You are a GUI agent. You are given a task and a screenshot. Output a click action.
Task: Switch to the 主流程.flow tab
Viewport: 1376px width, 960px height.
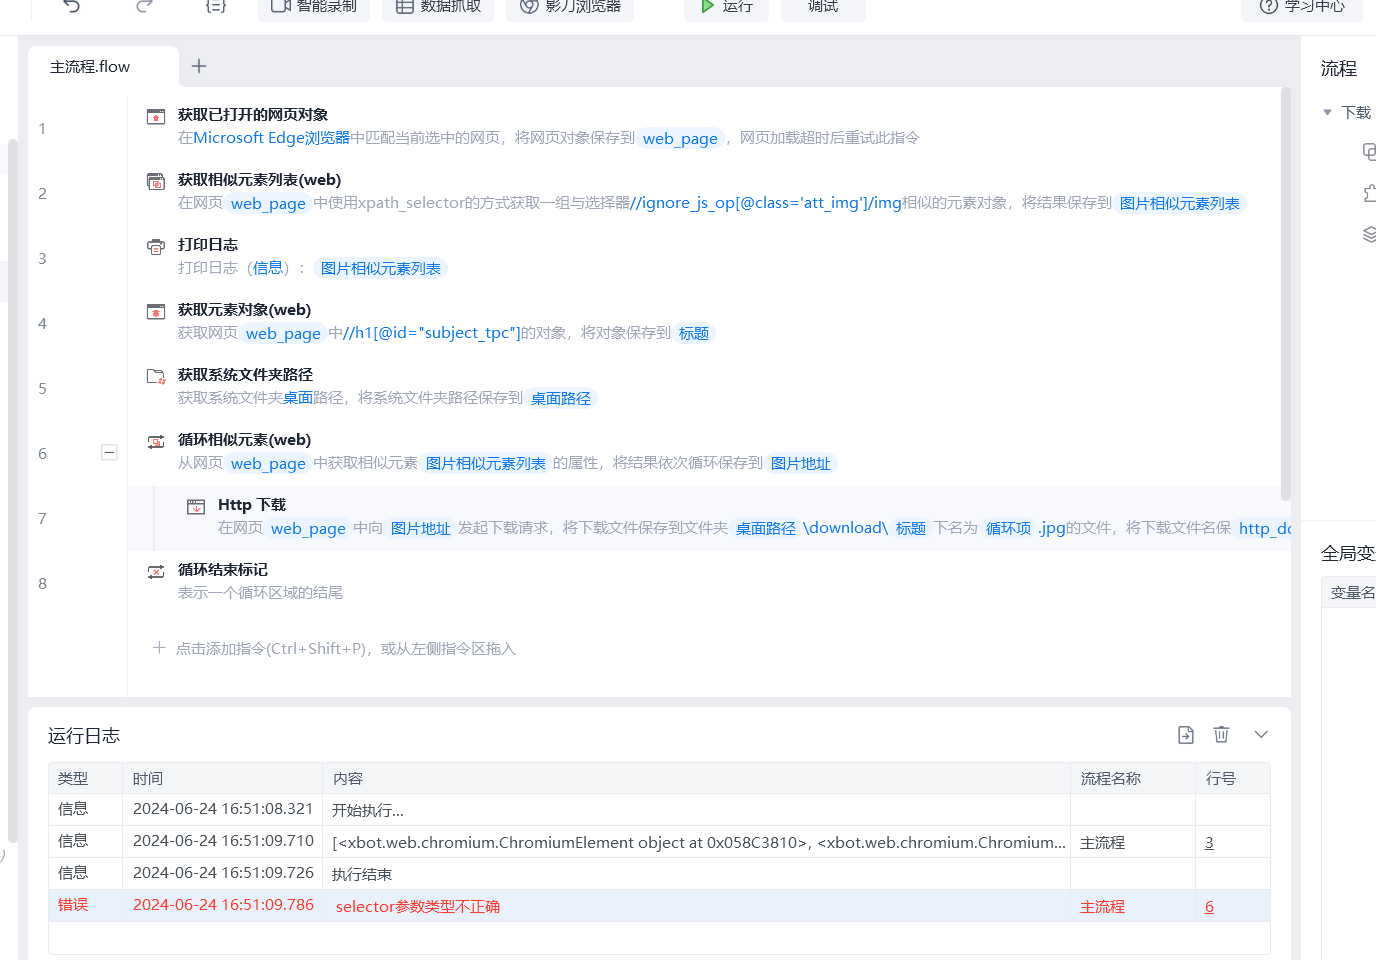tap(91, 67)
